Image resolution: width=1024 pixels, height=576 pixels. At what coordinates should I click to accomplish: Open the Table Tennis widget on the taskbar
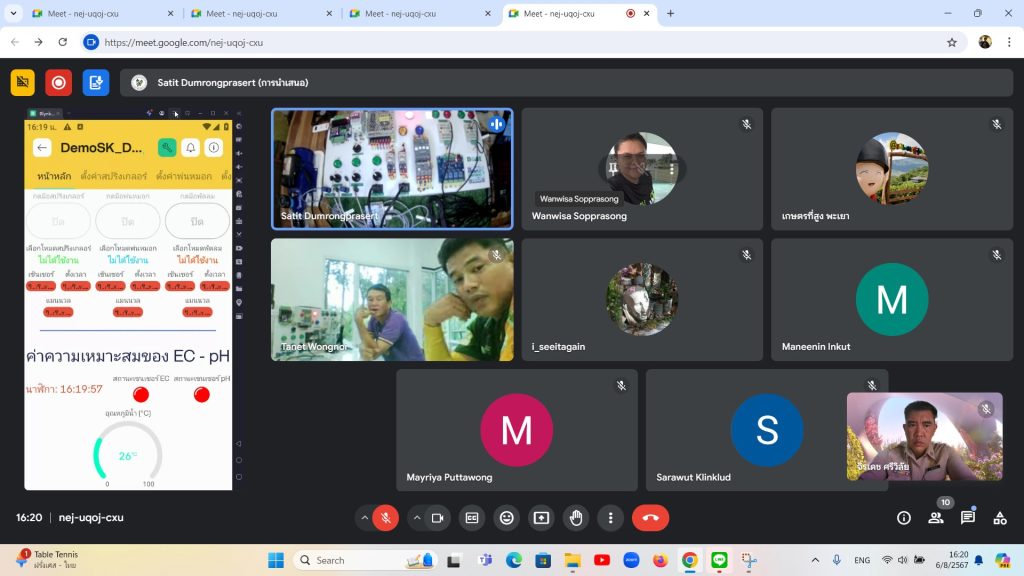(x=46, y=560)
